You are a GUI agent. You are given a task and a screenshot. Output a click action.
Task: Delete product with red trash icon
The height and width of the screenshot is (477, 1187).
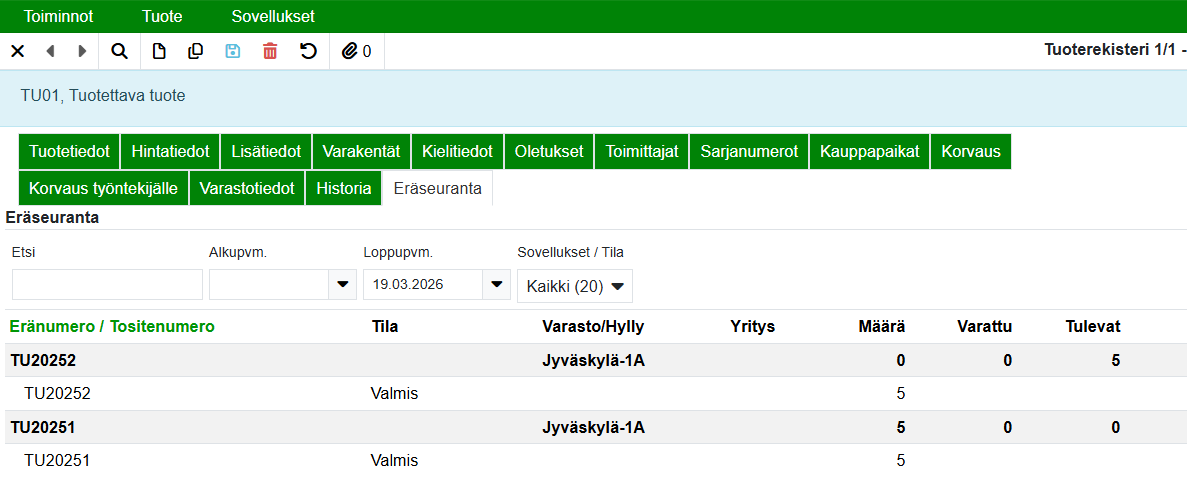[270, 51]
